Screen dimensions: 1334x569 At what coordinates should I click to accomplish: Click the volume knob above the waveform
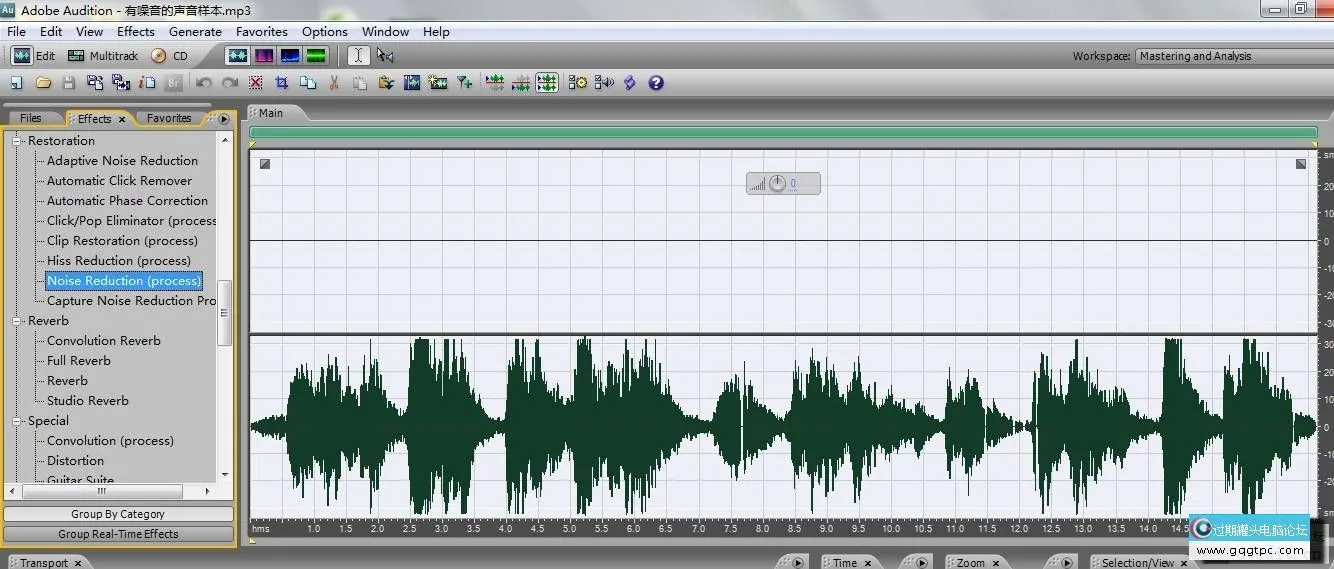coord(777,184)
